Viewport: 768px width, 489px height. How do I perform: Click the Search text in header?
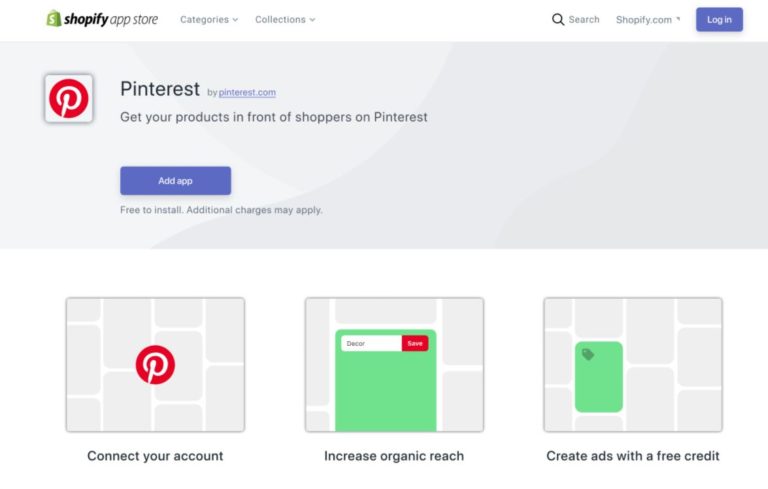(584, 20)
